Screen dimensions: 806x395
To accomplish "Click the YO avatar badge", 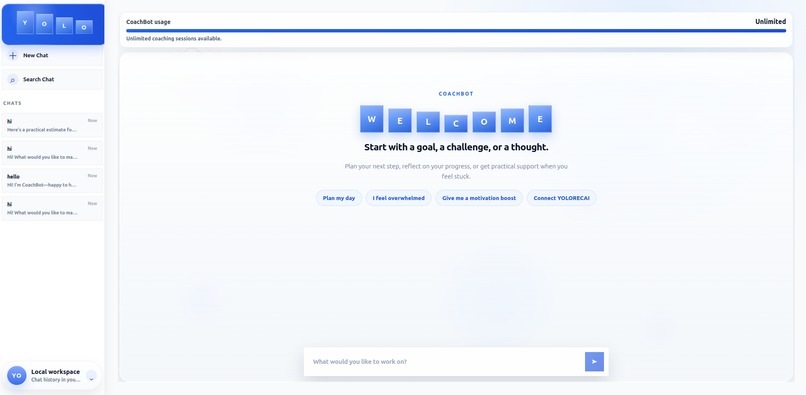I will [x=16, y=375].
